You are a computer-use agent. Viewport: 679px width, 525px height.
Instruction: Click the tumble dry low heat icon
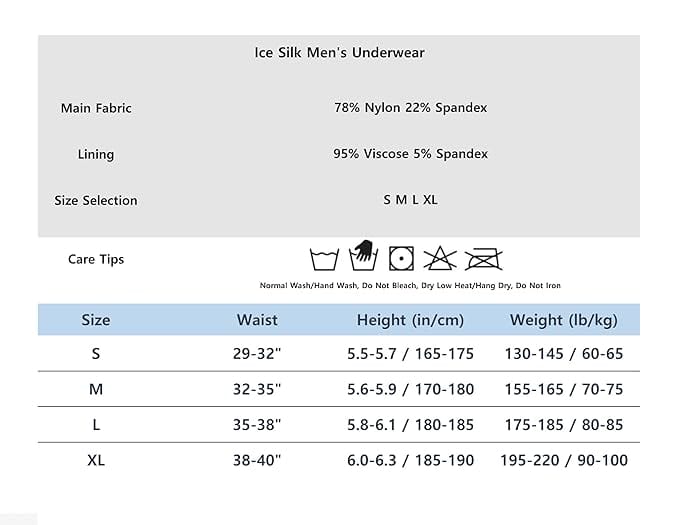point(401,258)
